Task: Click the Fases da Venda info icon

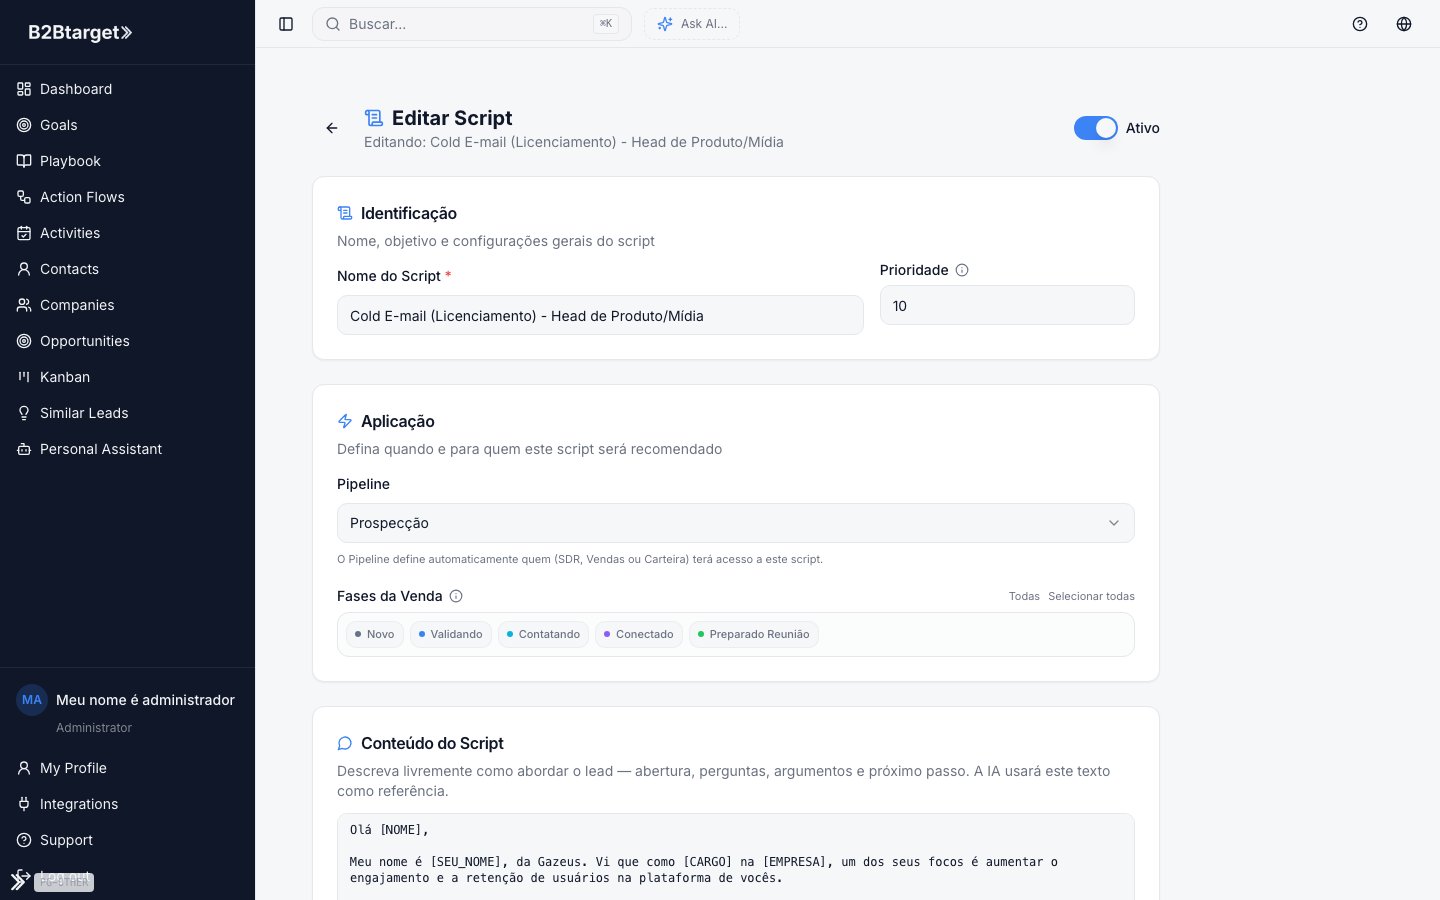Action: click(456, 596)
